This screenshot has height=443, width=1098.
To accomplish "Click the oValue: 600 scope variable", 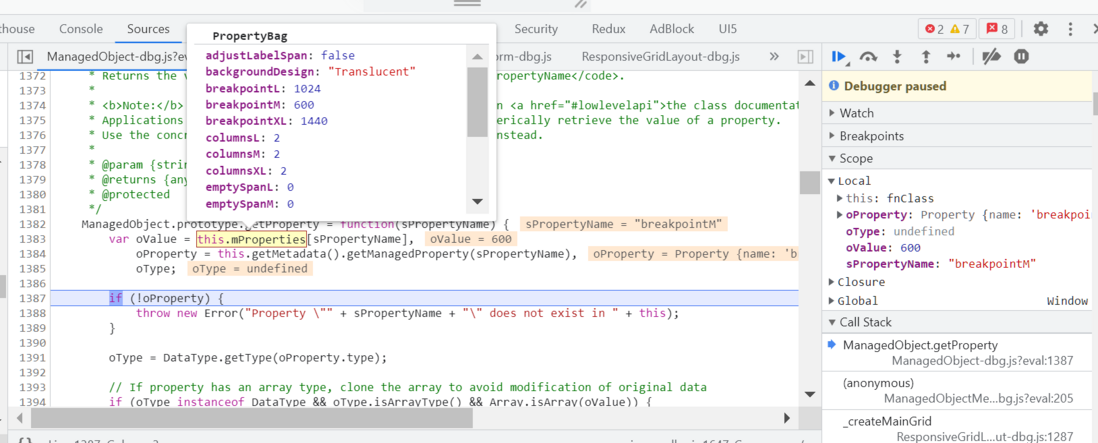I will (x=883, y=248).
